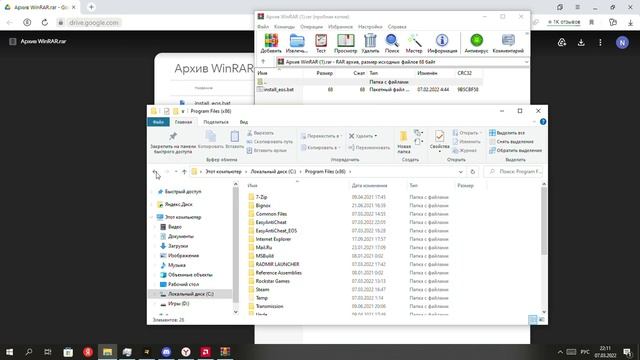Open Команды menu in WinRAR
640x360 pixels.
284,27
